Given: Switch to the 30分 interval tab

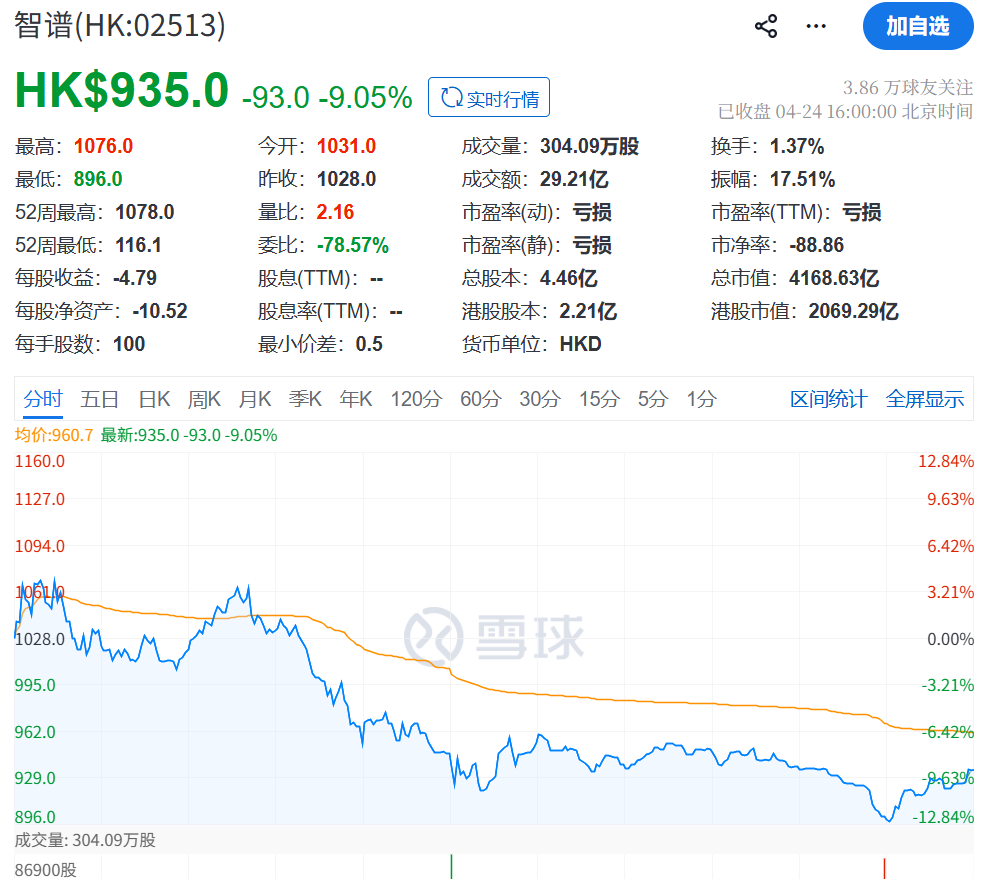Looking at the screenshot, I should click(x=540, y=400).
